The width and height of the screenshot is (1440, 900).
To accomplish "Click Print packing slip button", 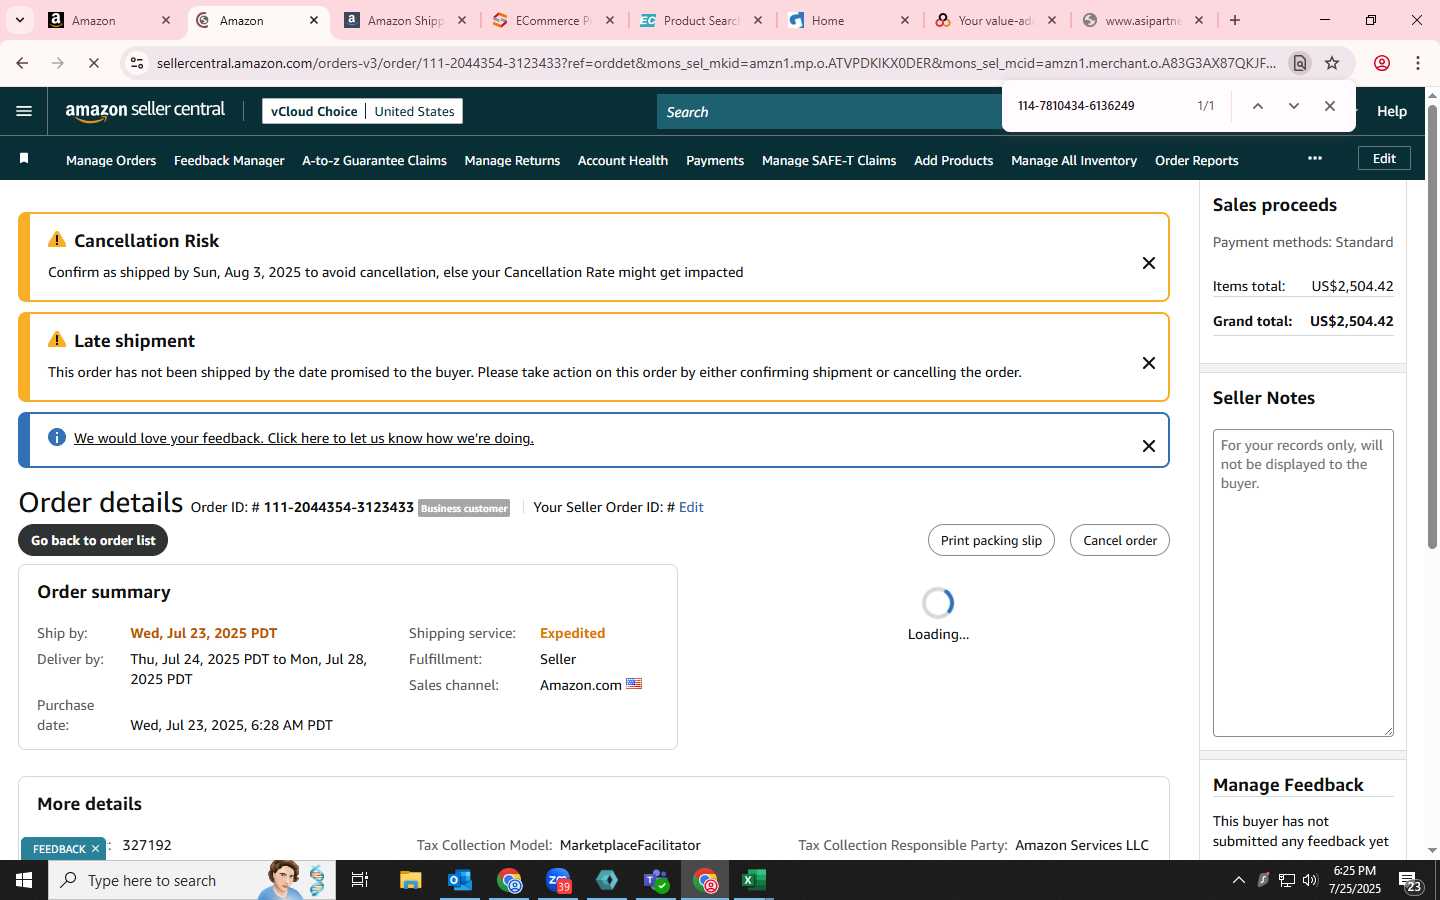I will click(991, 540).
